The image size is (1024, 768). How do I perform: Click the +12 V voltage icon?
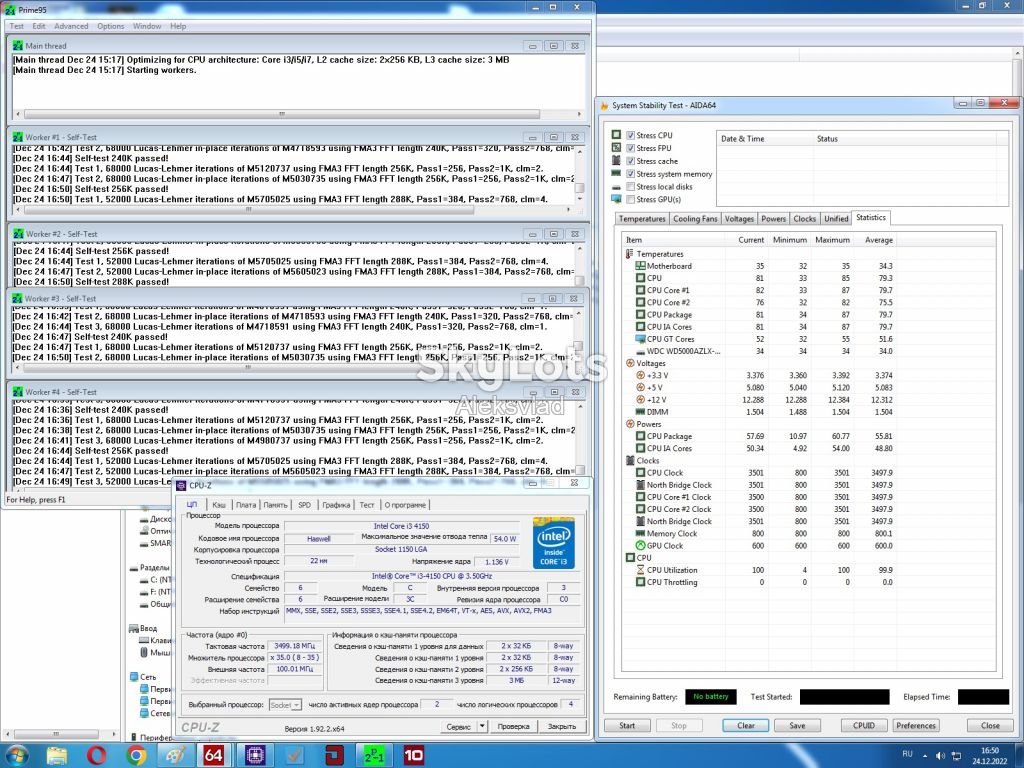click(x=640, y=400)
